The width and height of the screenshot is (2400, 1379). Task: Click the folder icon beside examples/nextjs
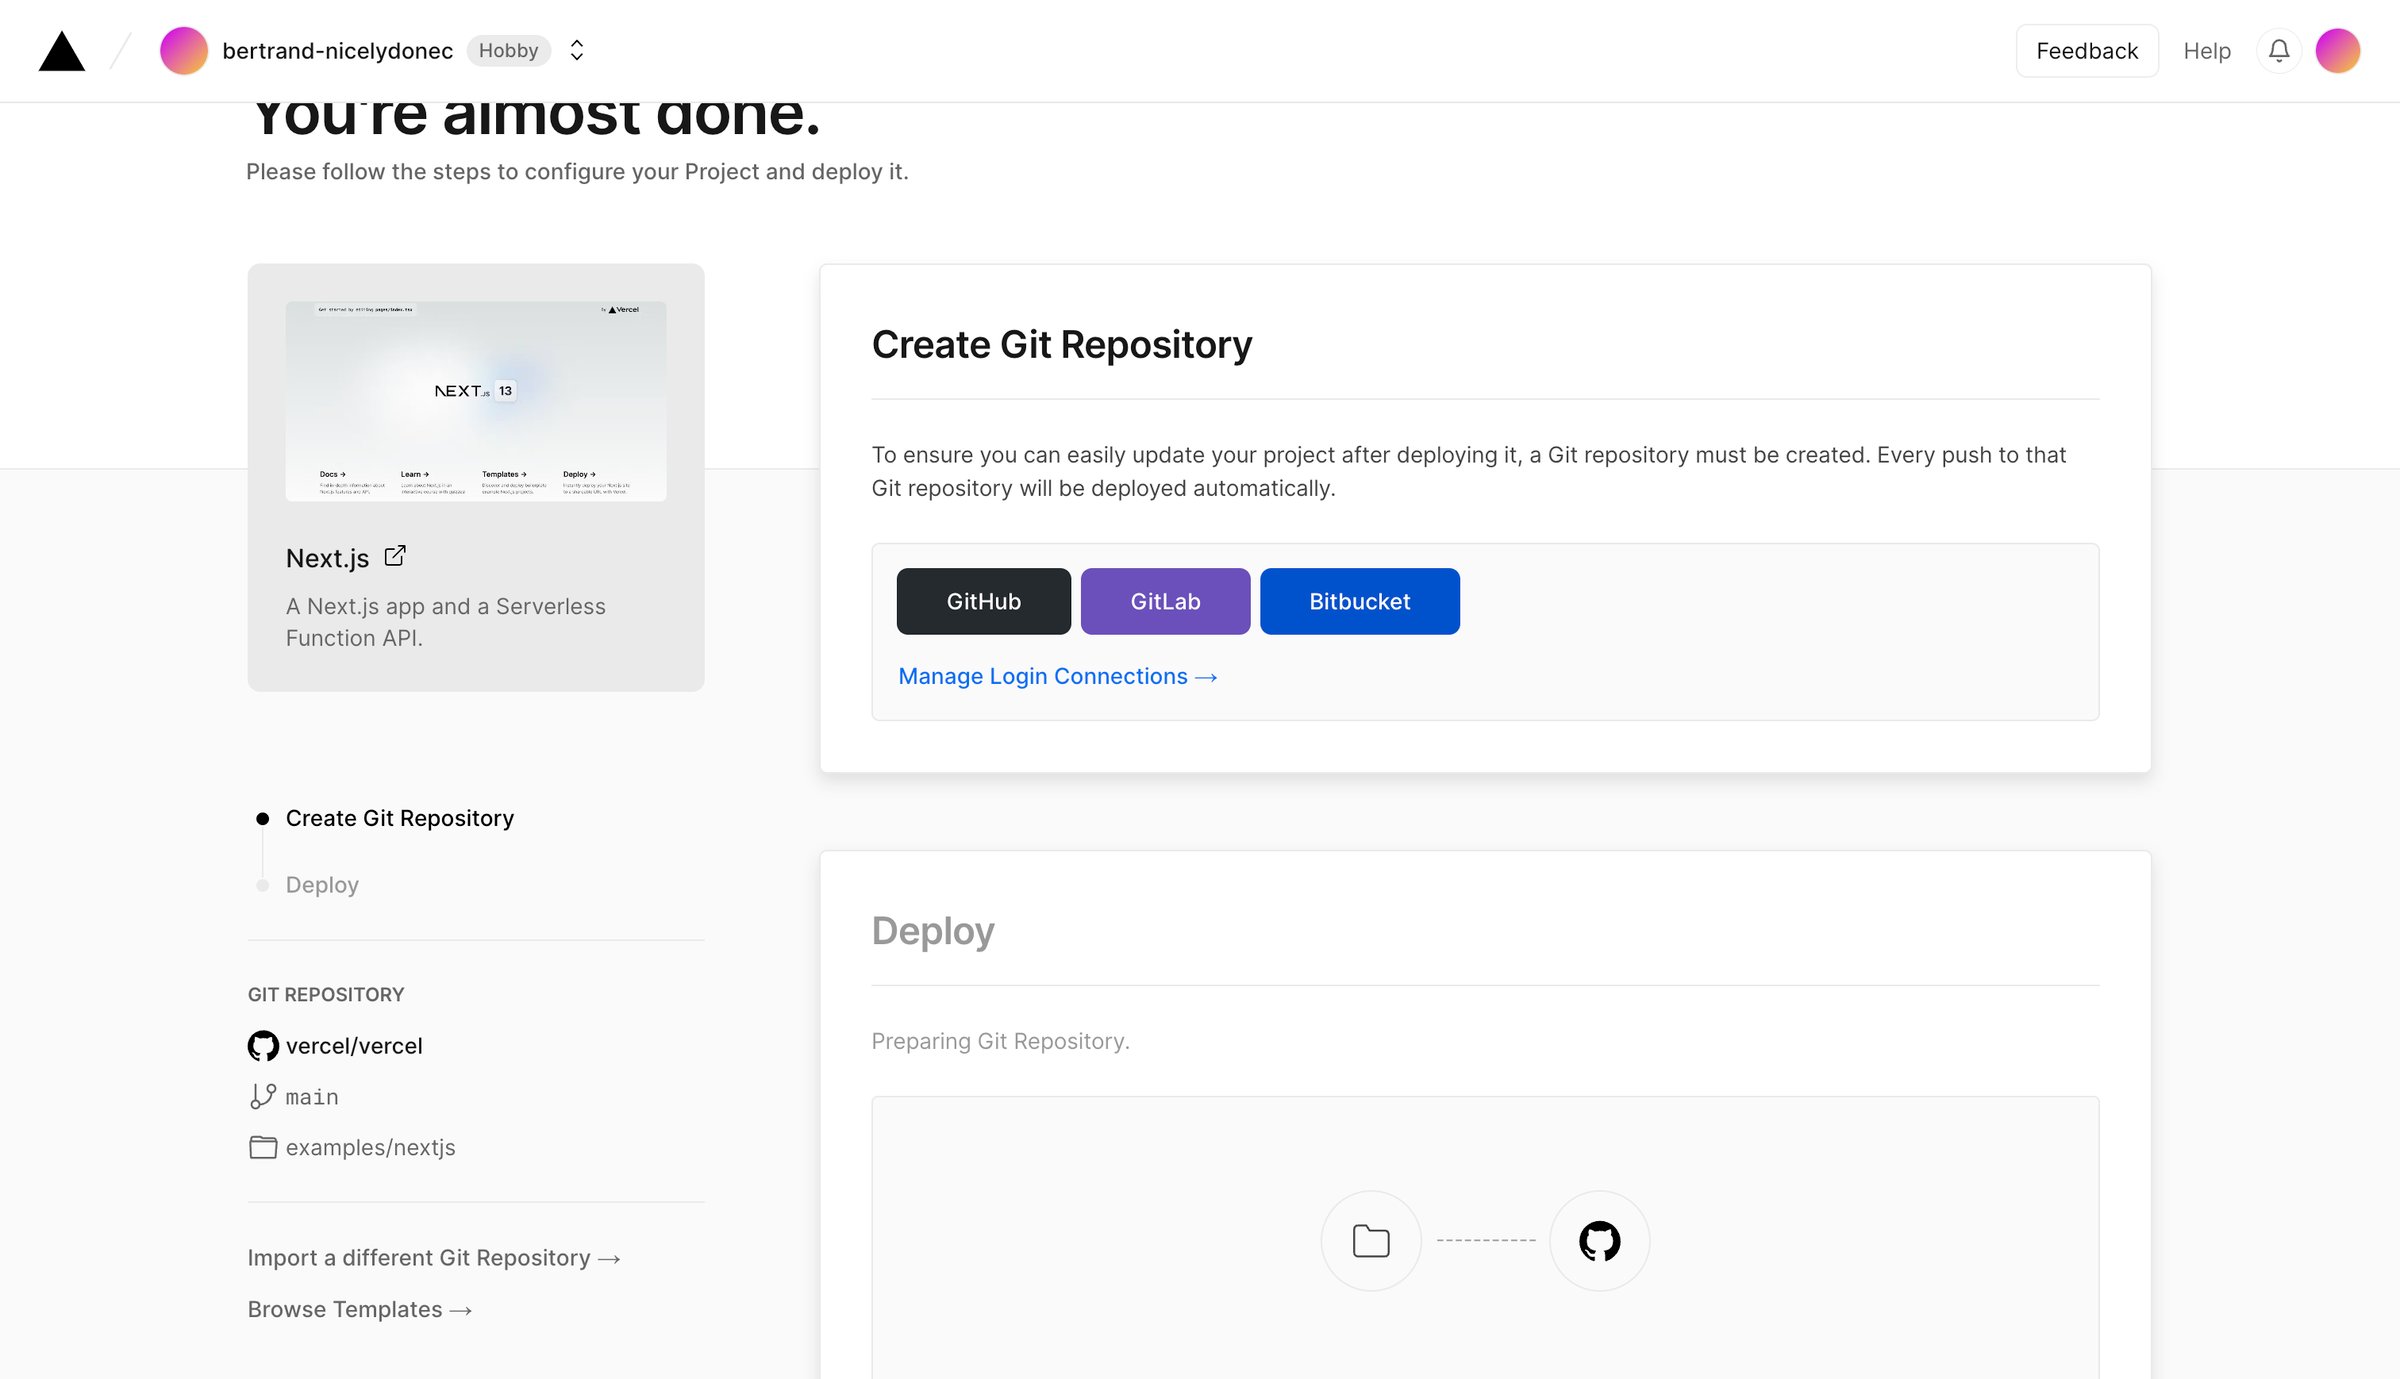pyautogui.click(x=263, y=1147)
